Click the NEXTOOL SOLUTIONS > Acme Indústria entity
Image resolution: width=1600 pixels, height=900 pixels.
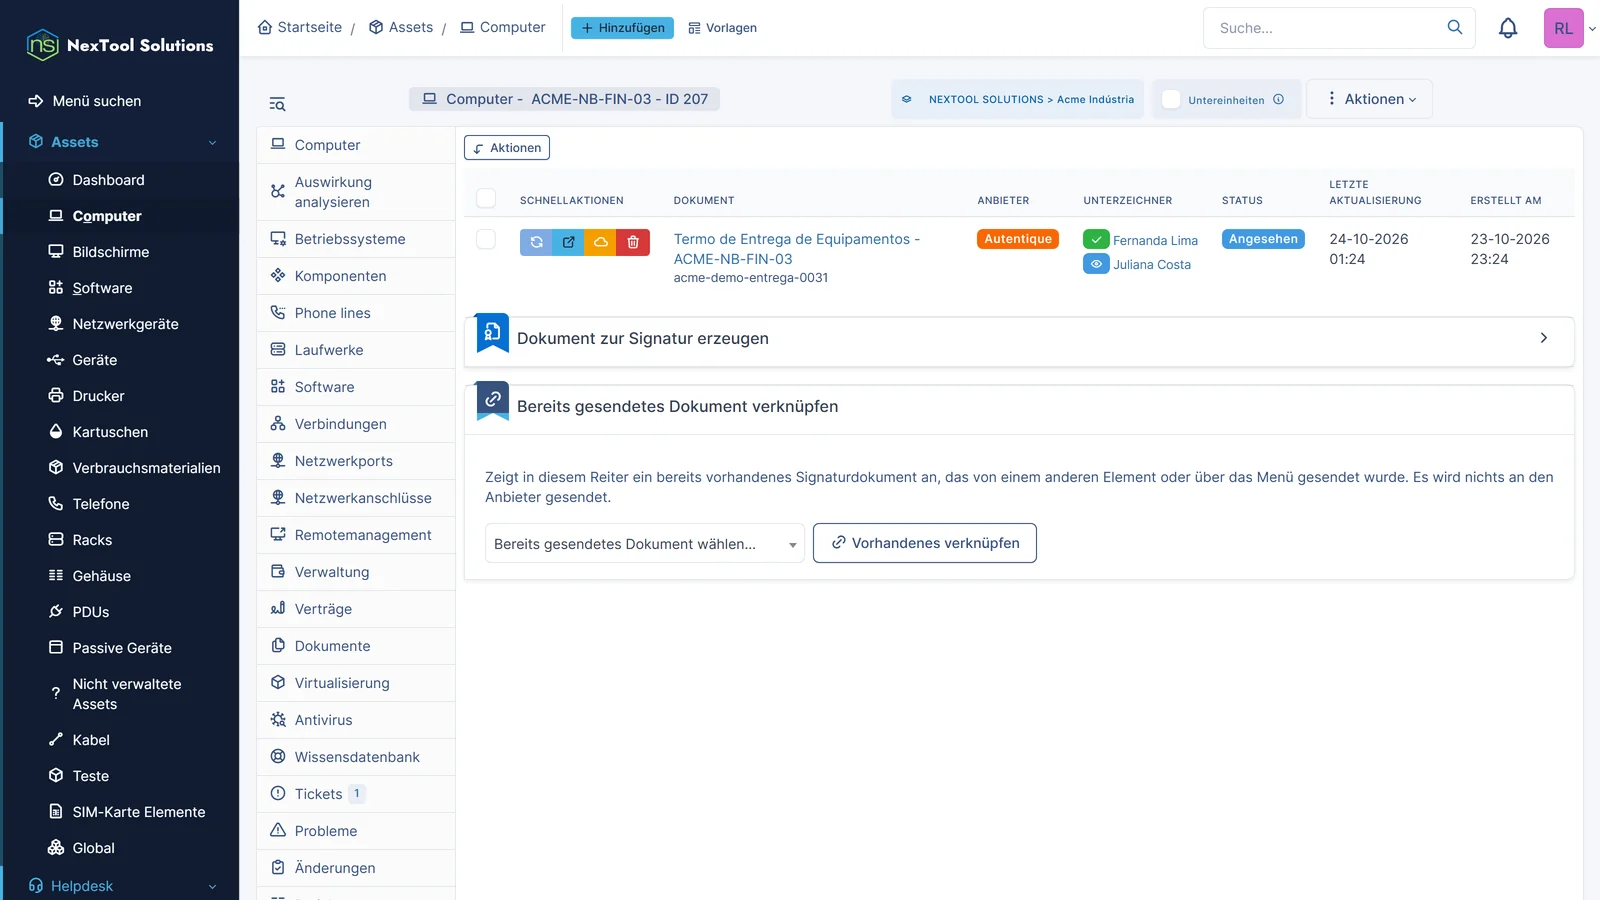1018,99
